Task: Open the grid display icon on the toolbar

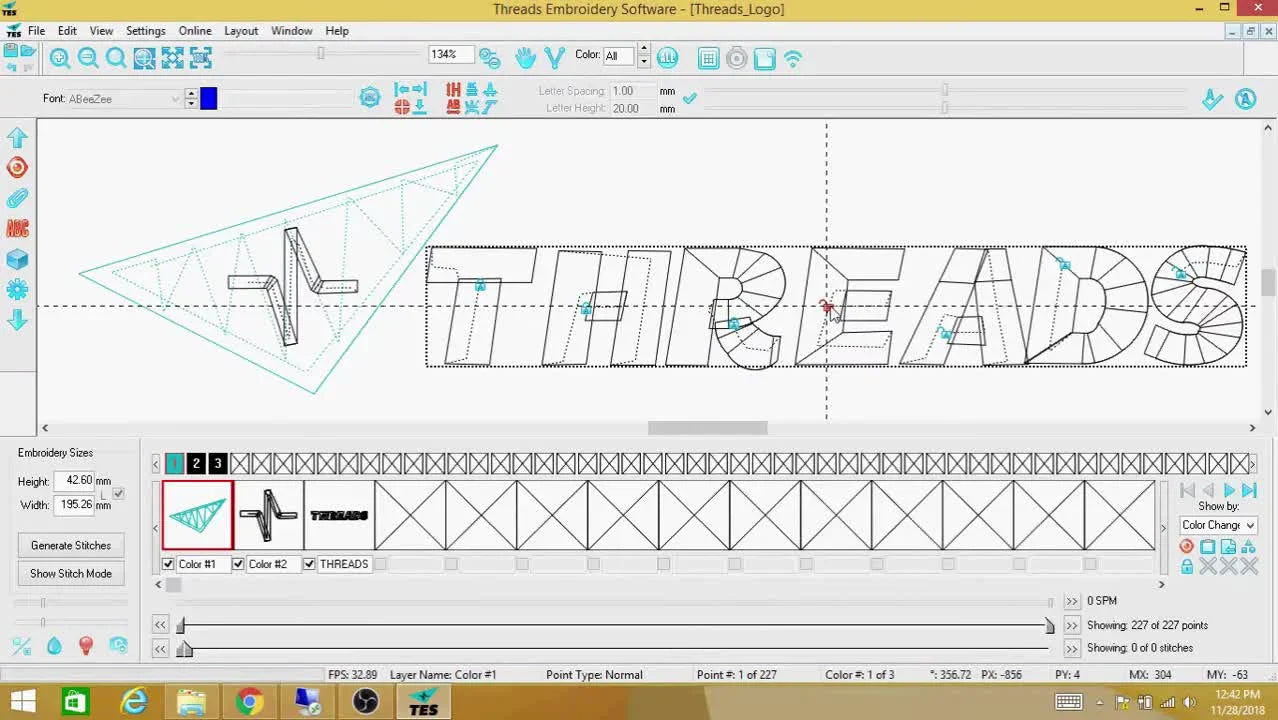Action: (x=708, y=58)
